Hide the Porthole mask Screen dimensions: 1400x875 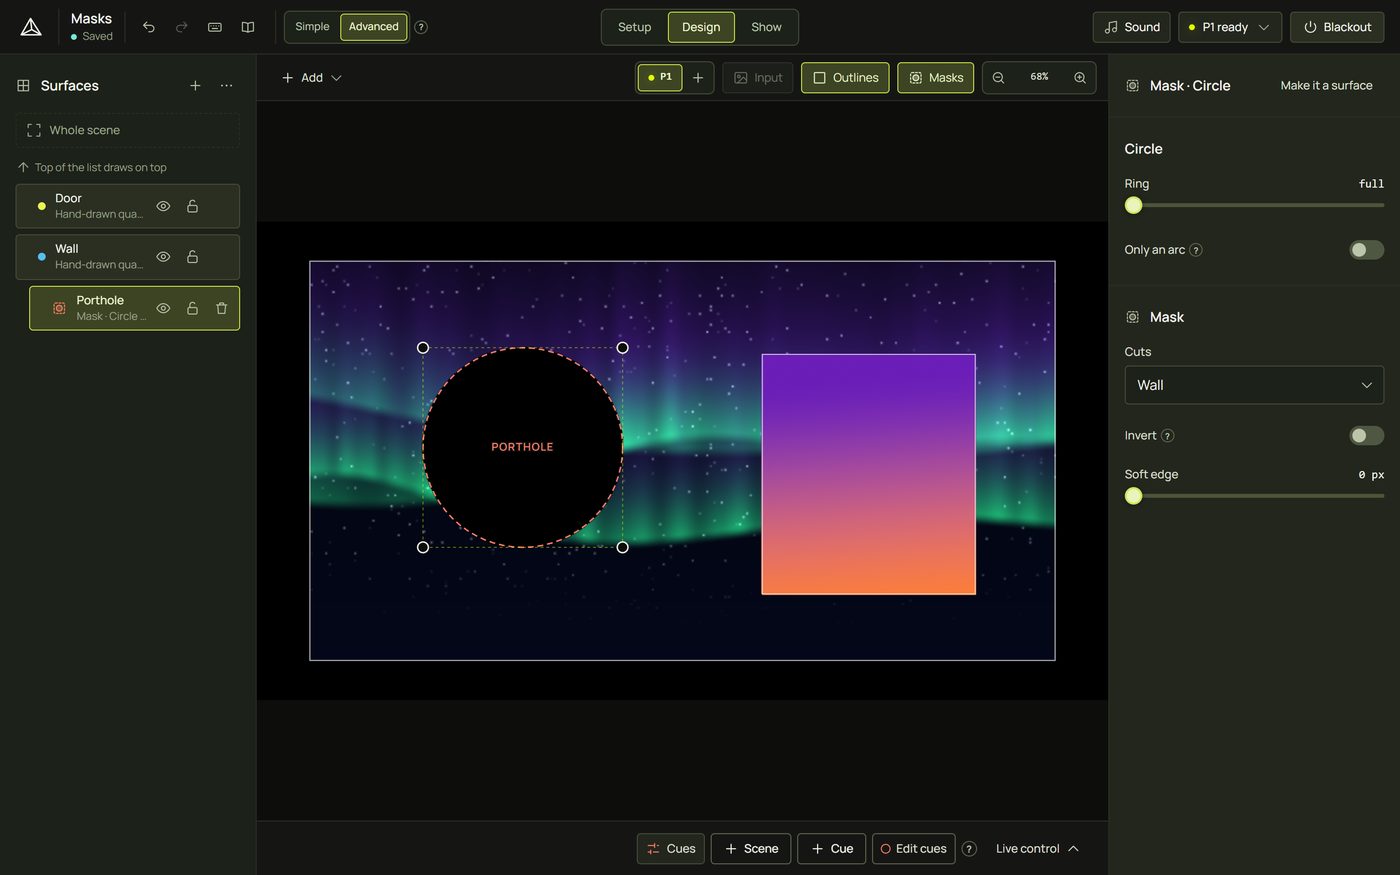[x=163, y=308]
